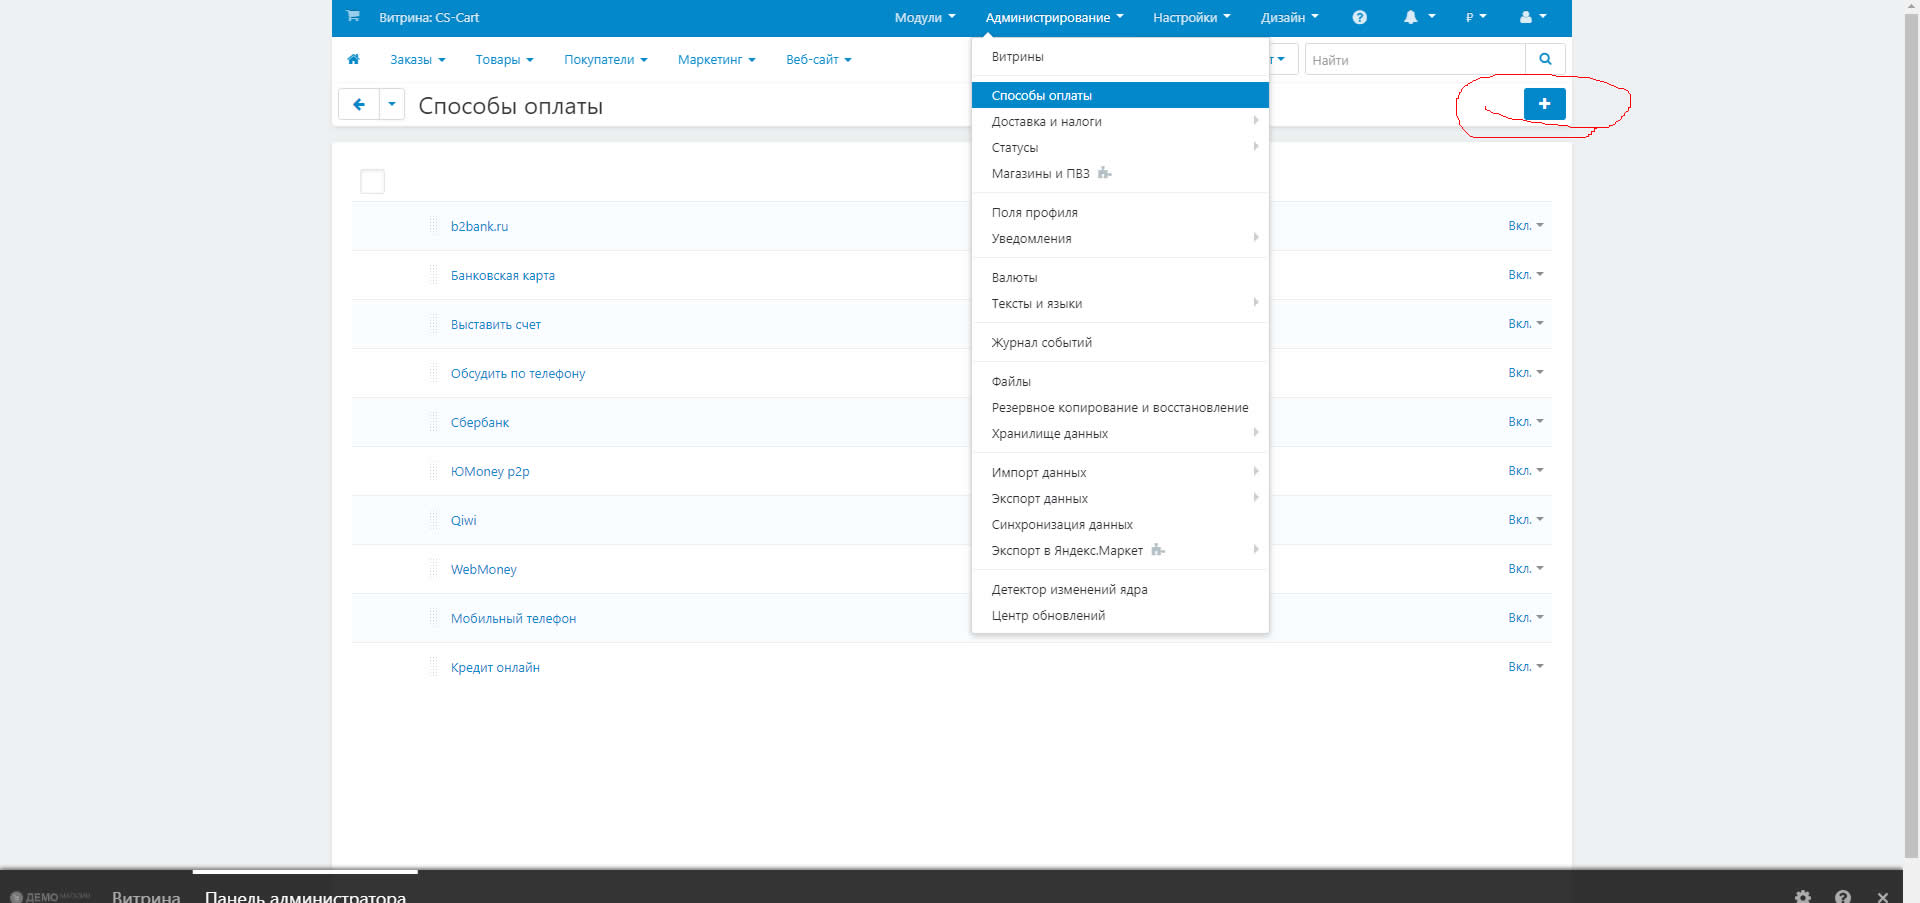Screen dimensions: 1920x903
Task: Choose Валюты from the open menu
Action: [1014, 278]
